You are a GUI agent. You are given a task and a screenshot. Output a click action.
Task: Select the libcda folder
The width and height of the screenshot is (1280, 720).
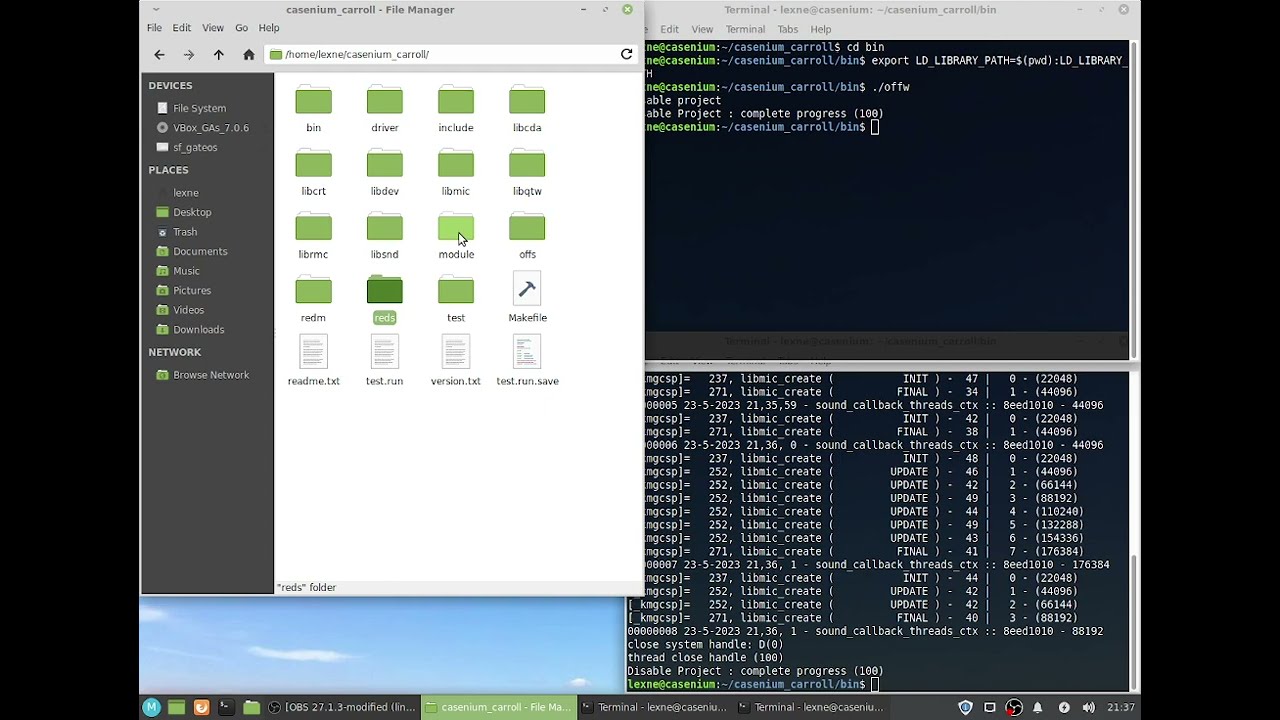527,109
